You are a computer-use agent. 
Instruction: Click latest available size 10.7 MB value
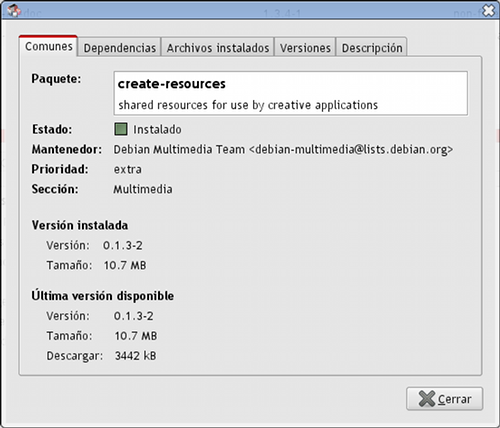[136, 336]
